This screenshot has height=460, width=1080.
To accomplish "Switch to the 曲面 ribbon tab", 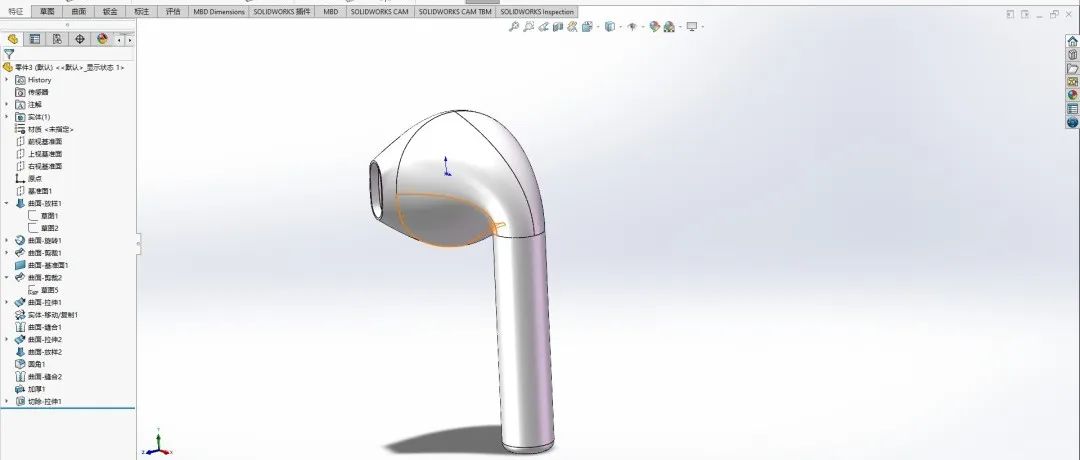I will point(79,12).
